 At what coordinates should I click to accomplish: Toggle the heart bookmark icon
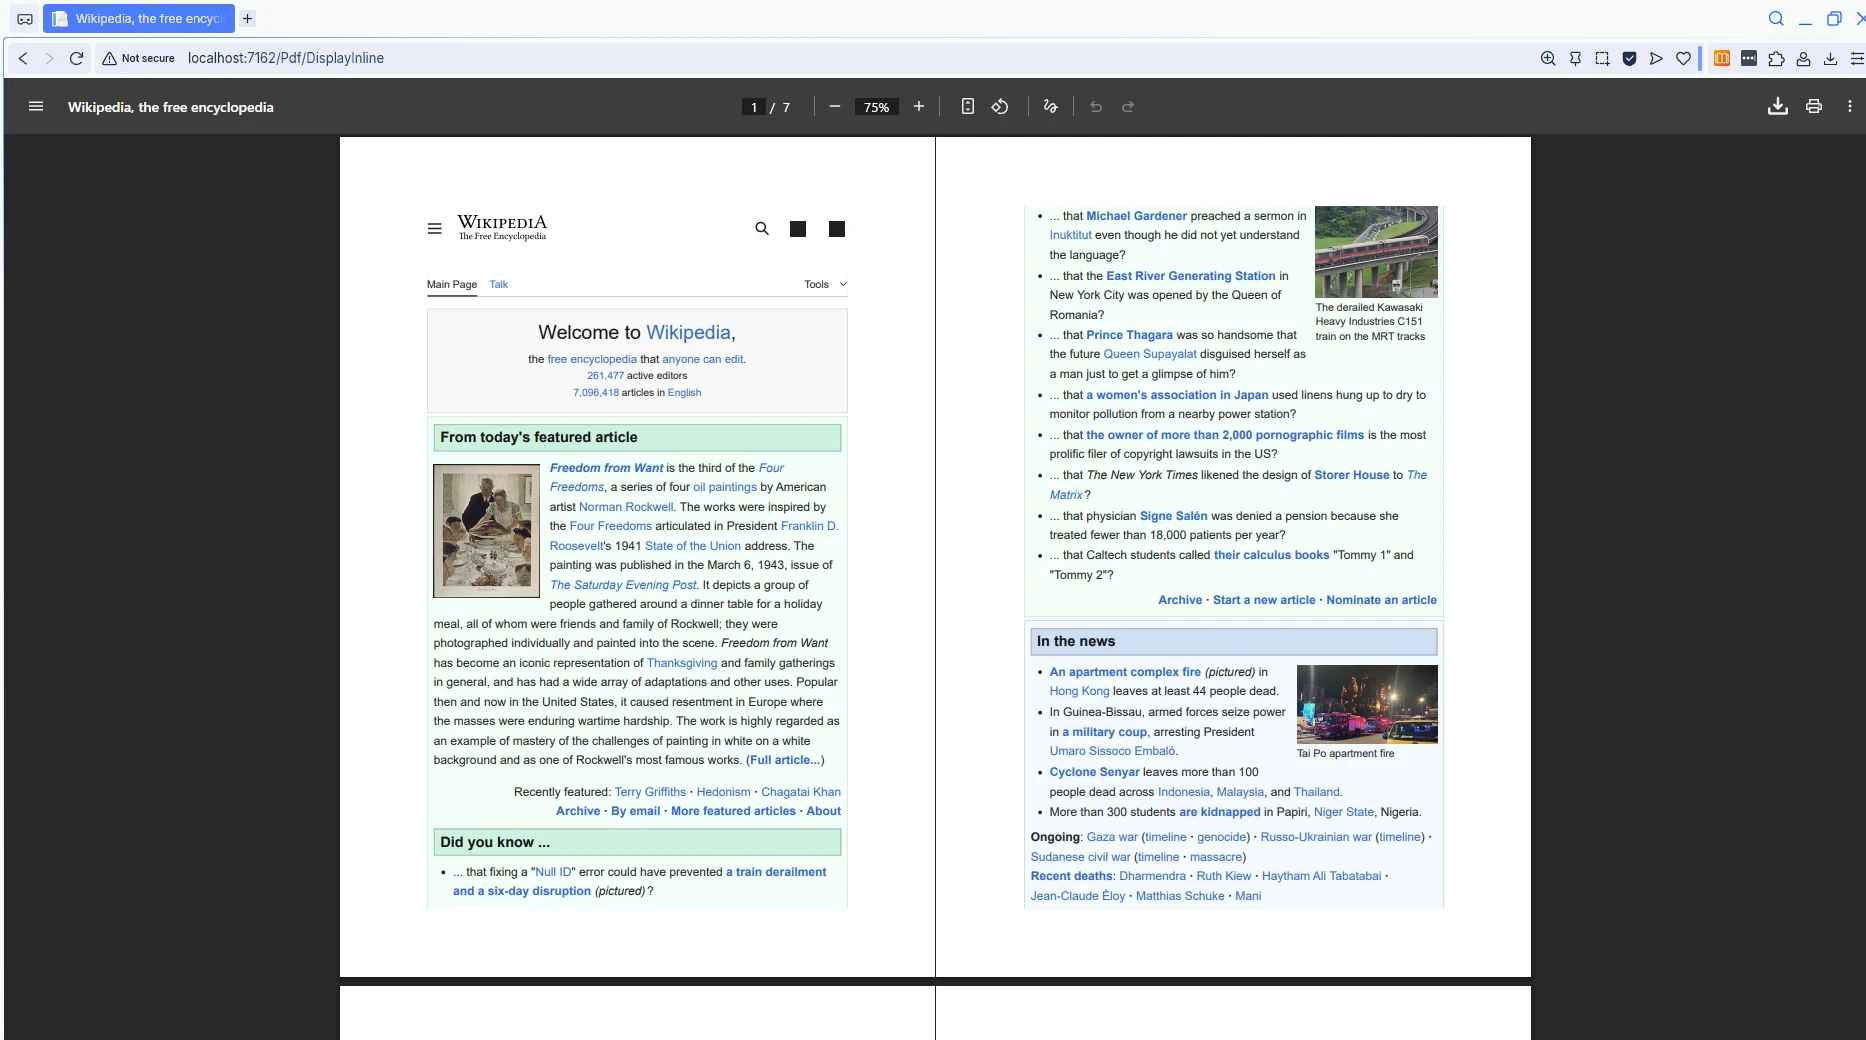[x=1684, y=58]
